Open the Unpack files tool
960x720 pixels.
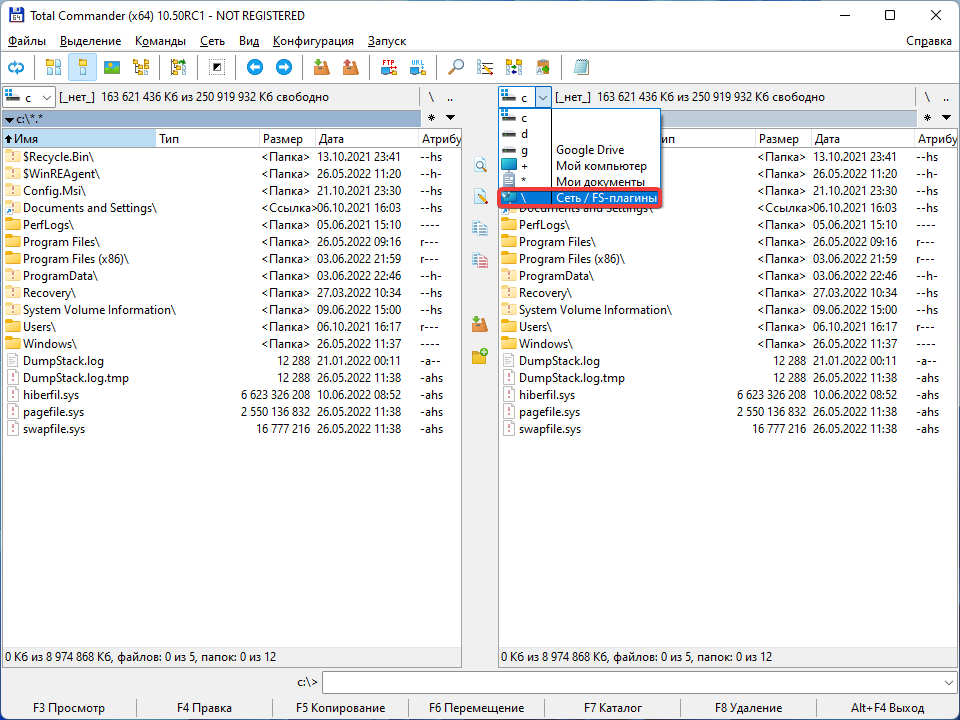351,67
